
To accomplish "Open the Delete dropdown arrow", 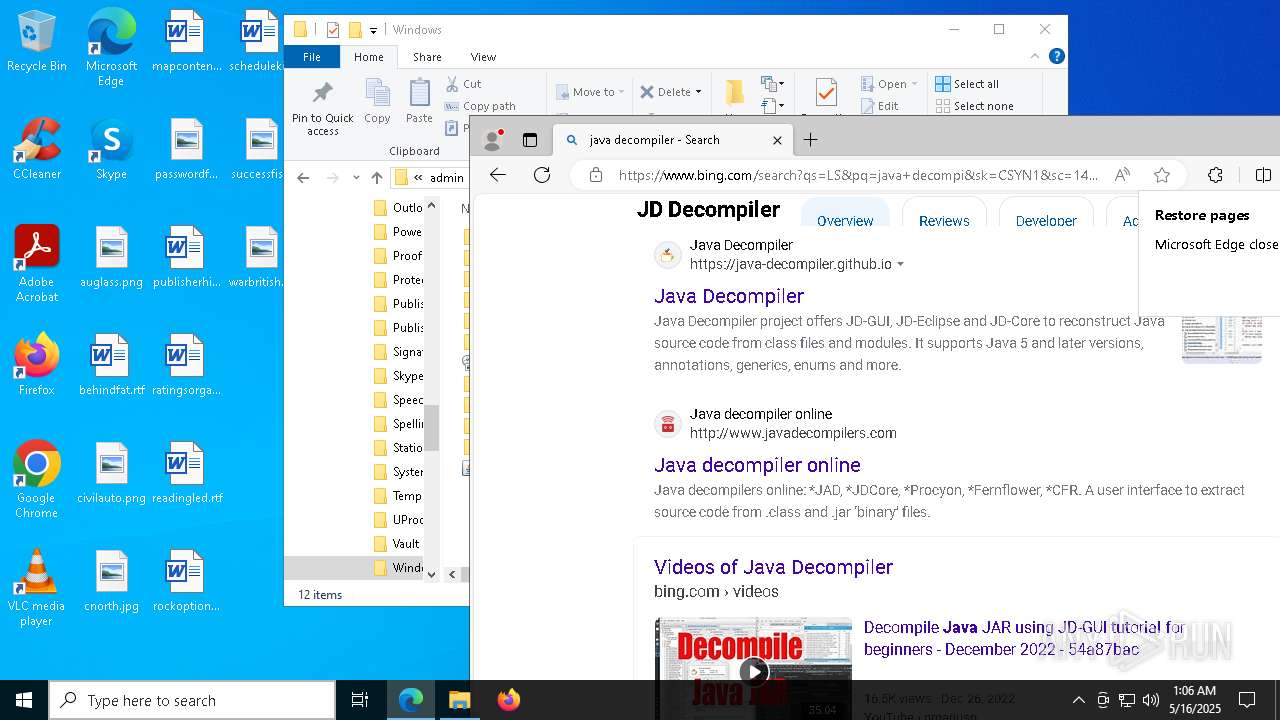I will coord(698,92).
